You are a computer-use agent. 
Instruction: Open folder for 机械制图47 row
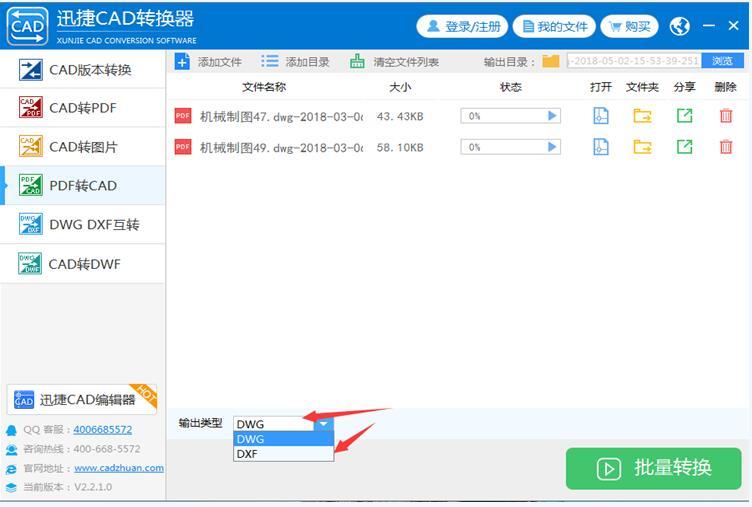[x=642, y=116]
